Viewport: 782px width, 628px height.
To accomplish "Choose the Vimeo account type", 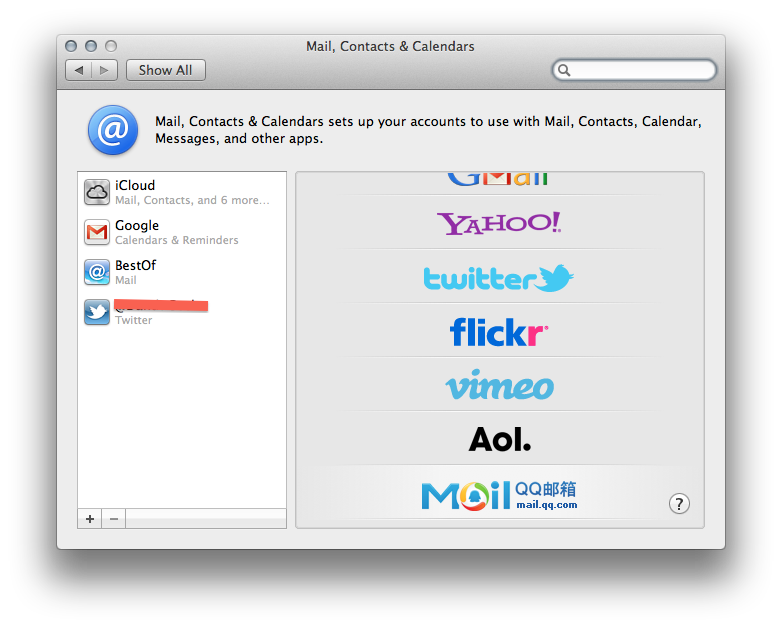I will pos(499,385).
